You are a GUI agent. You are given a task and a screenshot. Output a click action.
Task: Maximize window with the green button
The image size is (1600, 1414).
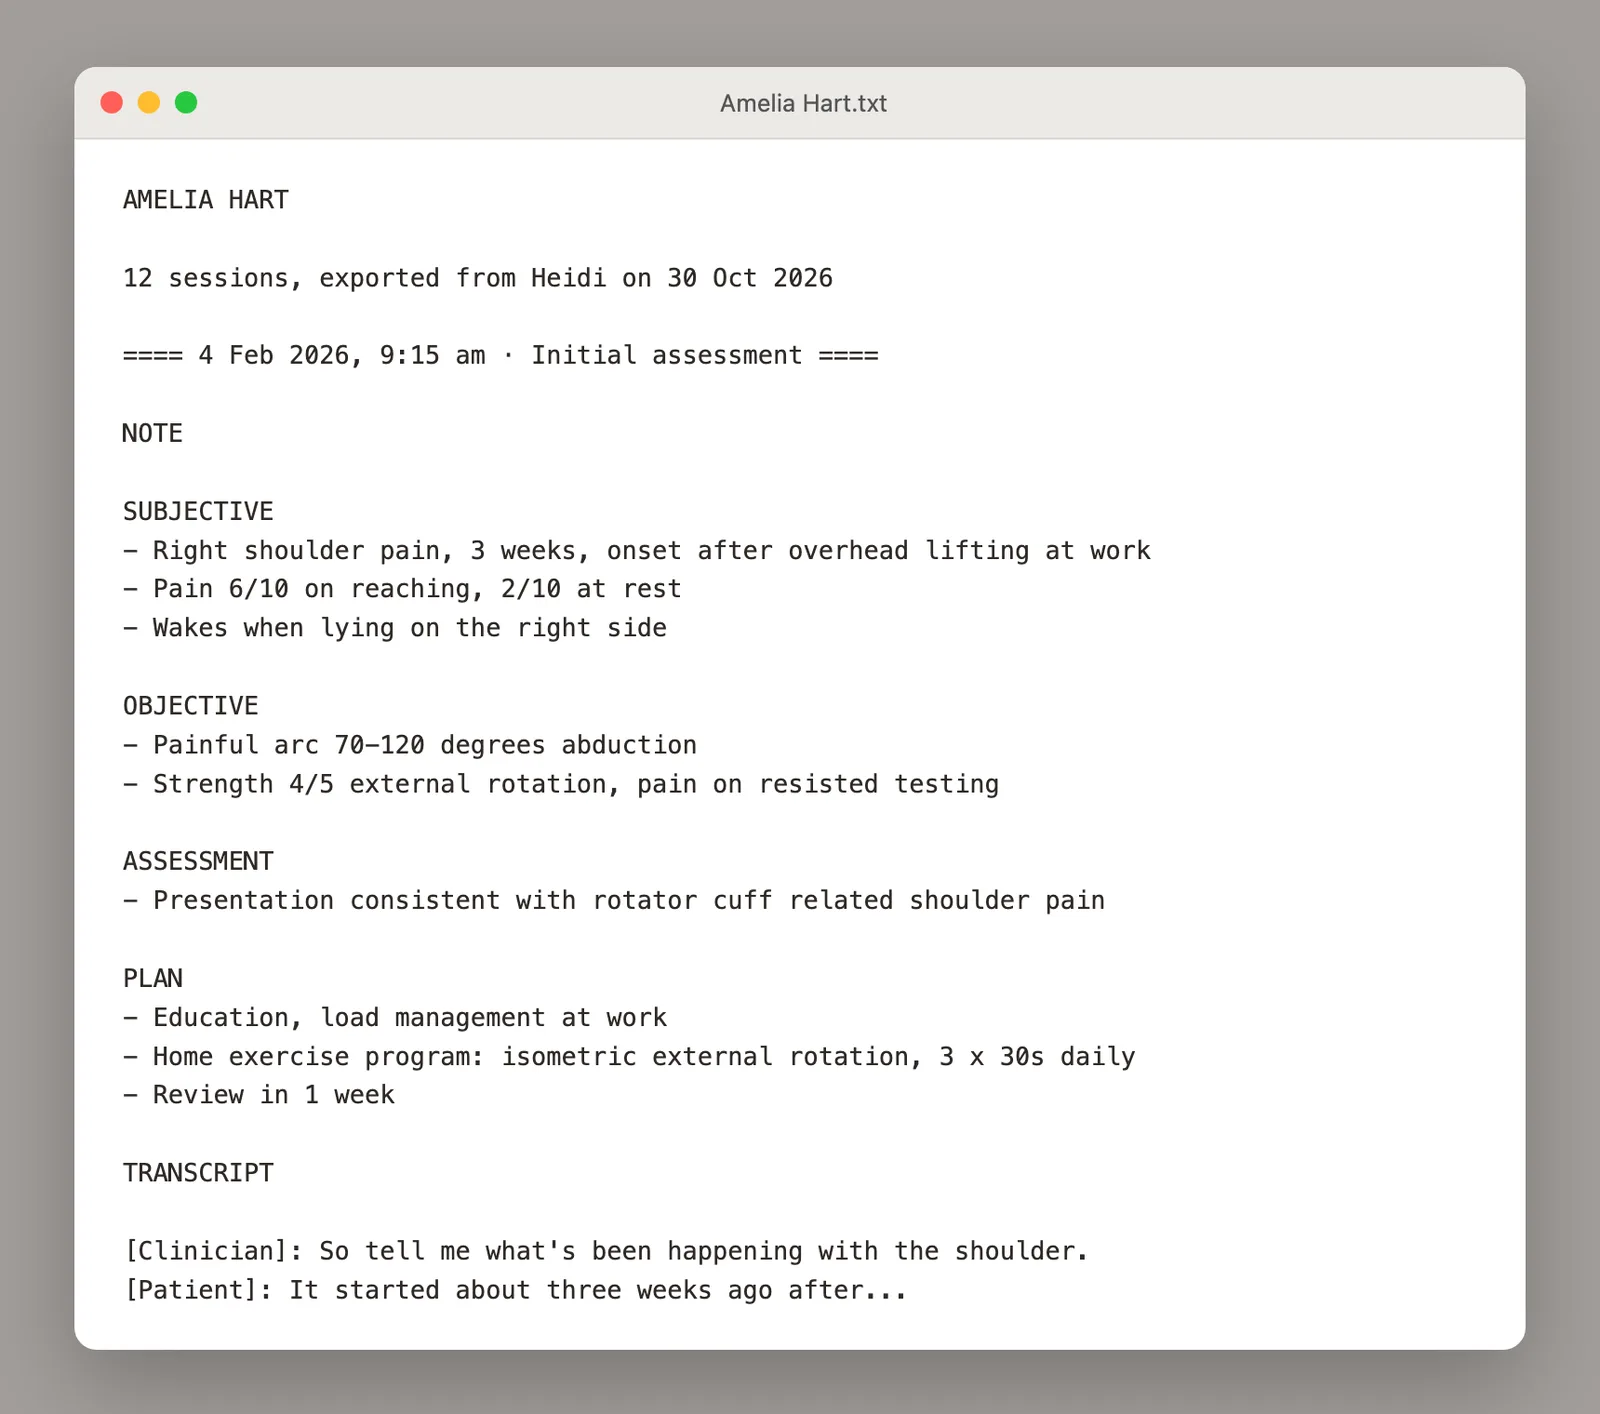click(186, 103)
